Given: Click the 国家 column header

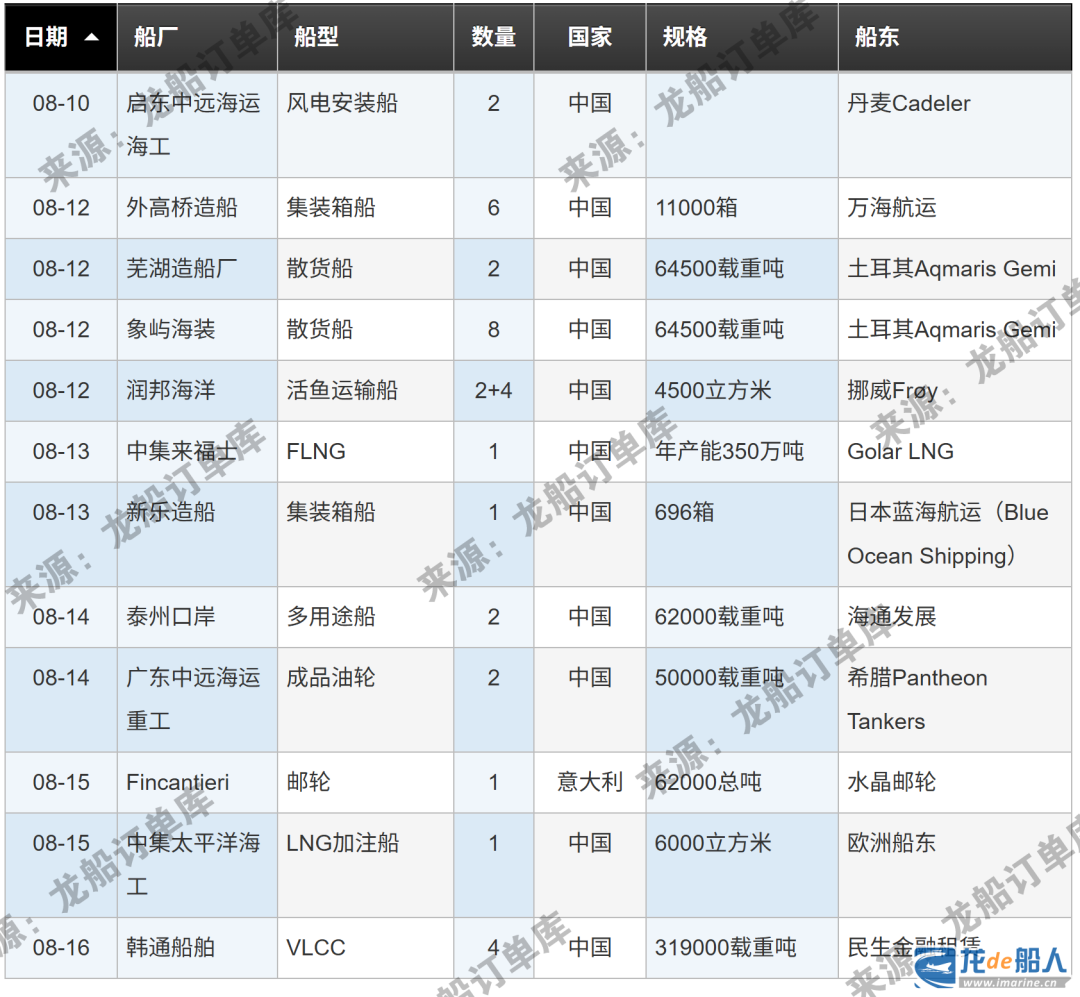Looking at the screenshot, I should (x=590, y=37).
